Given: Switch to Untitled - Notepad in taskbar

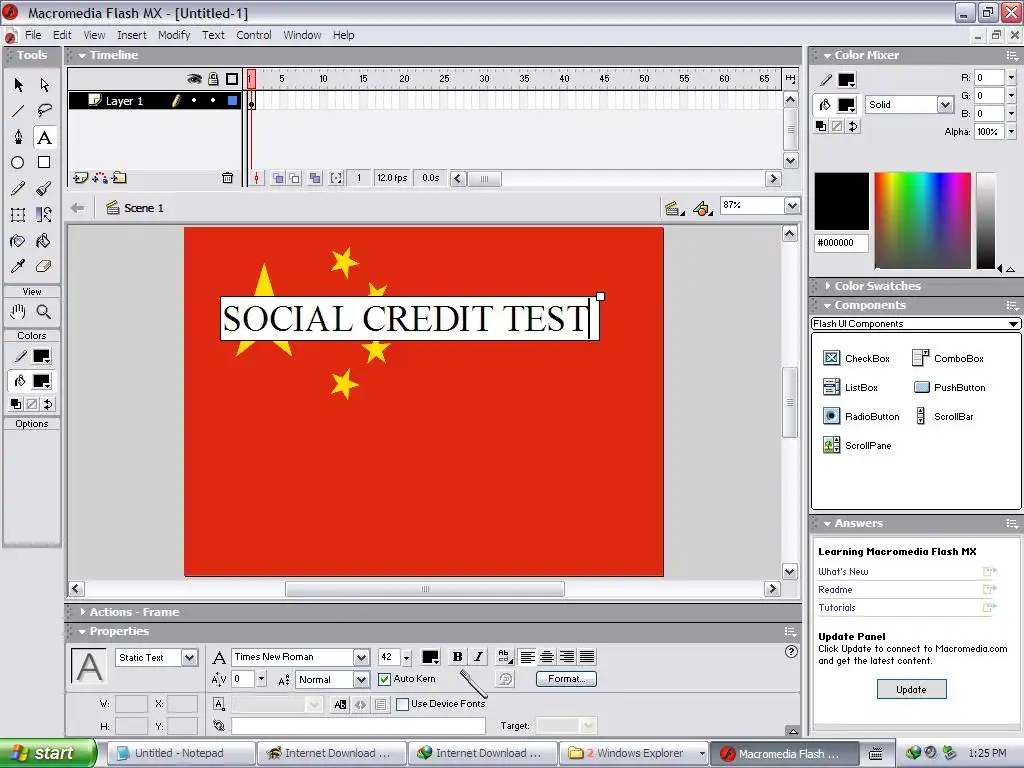Looking at the screenshot, I should 180,754.
